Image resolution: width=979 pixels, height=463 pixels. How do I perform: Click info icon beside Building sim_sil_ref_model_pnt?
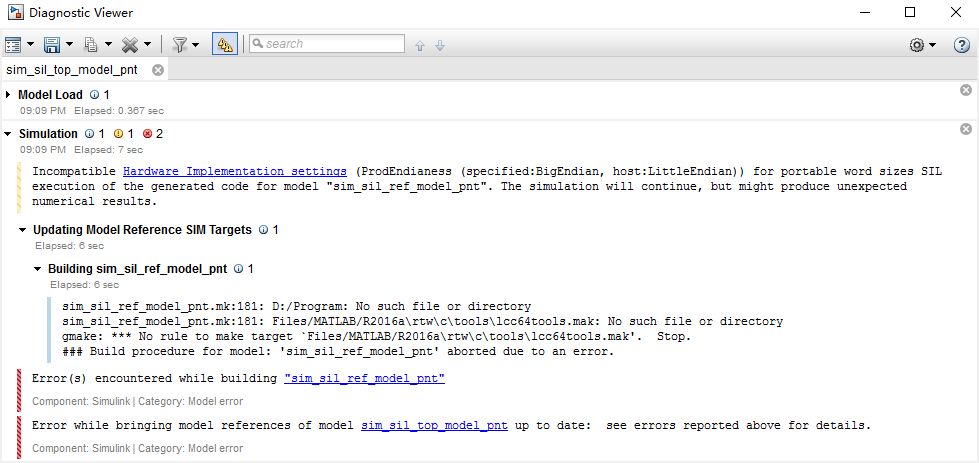pyautogui.click(x=239, y=269)
